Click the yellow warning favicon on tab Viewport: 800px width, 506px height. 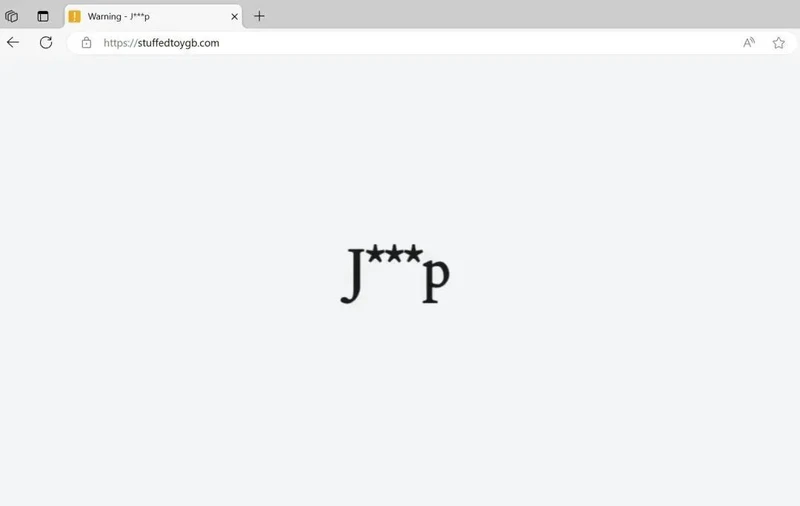point(74,16)
